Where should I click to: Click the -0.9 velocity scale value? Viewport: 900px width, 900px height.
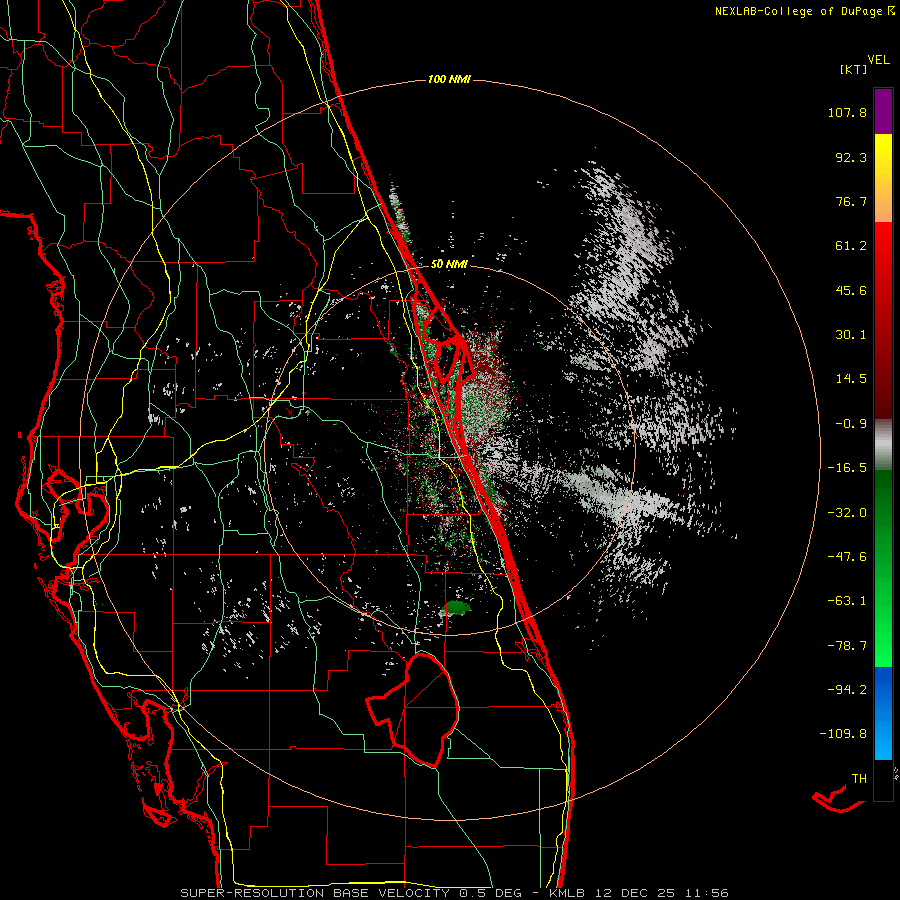(851, 424)
